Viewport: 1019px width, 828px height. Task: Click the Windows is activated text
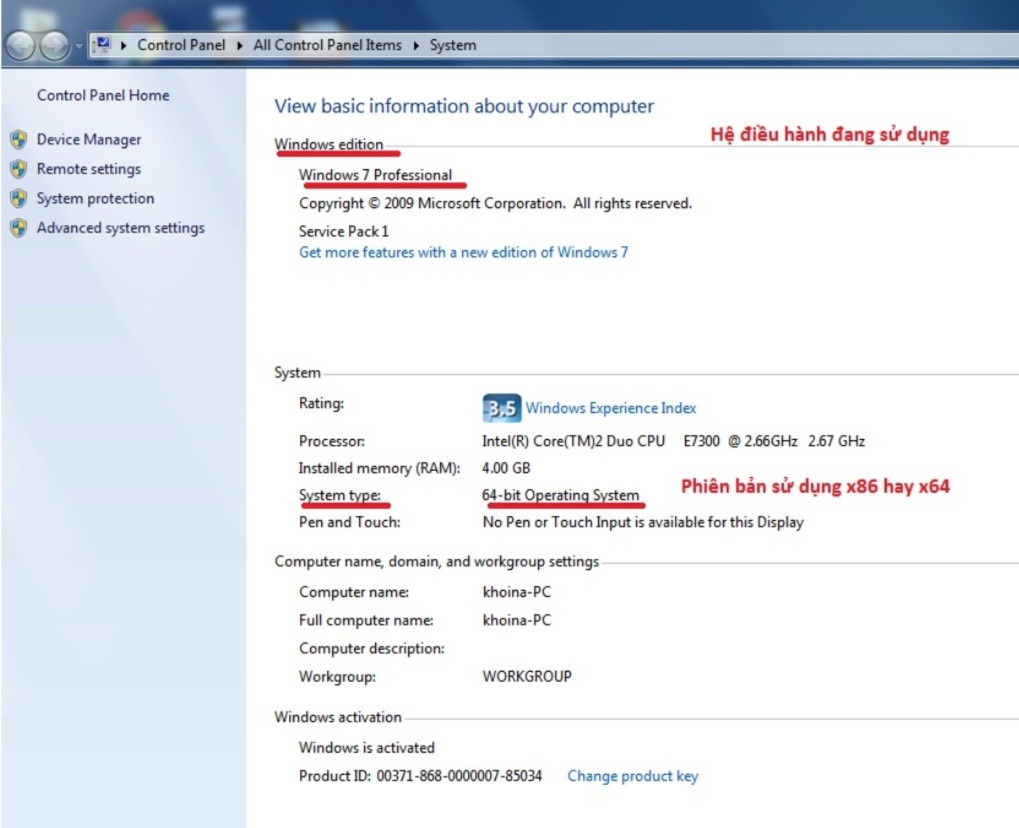click(x=367, y=747)
